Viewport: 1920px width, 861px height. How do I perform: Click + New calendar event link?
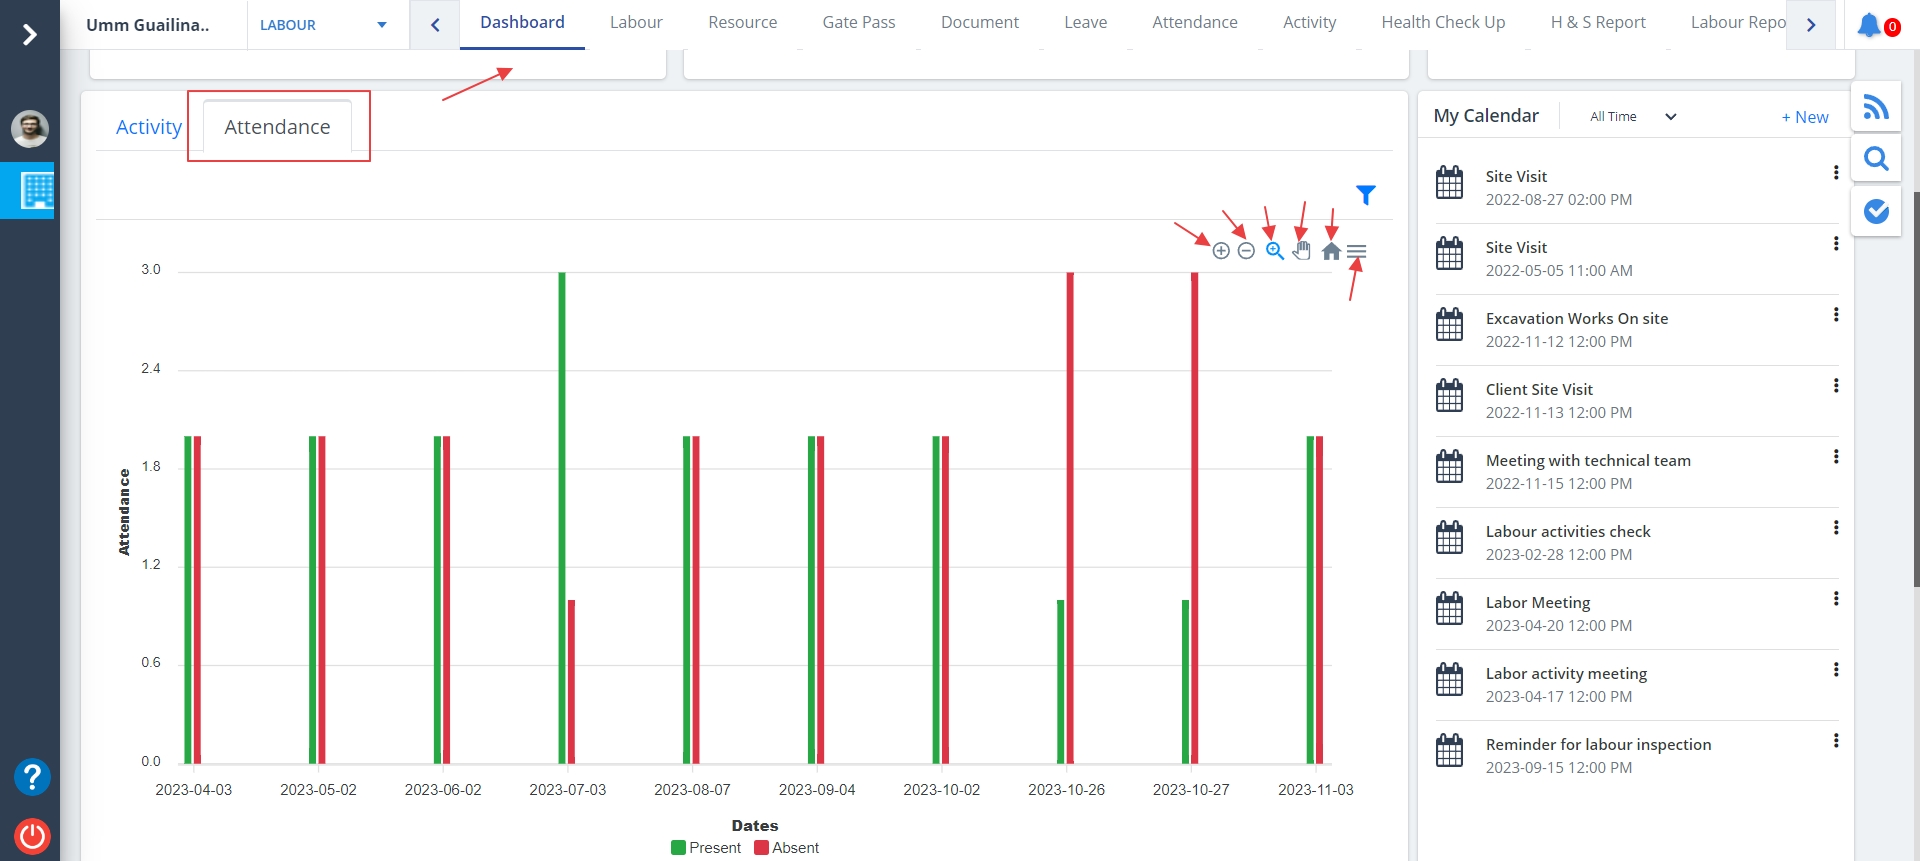click(x=1804, y=117)
